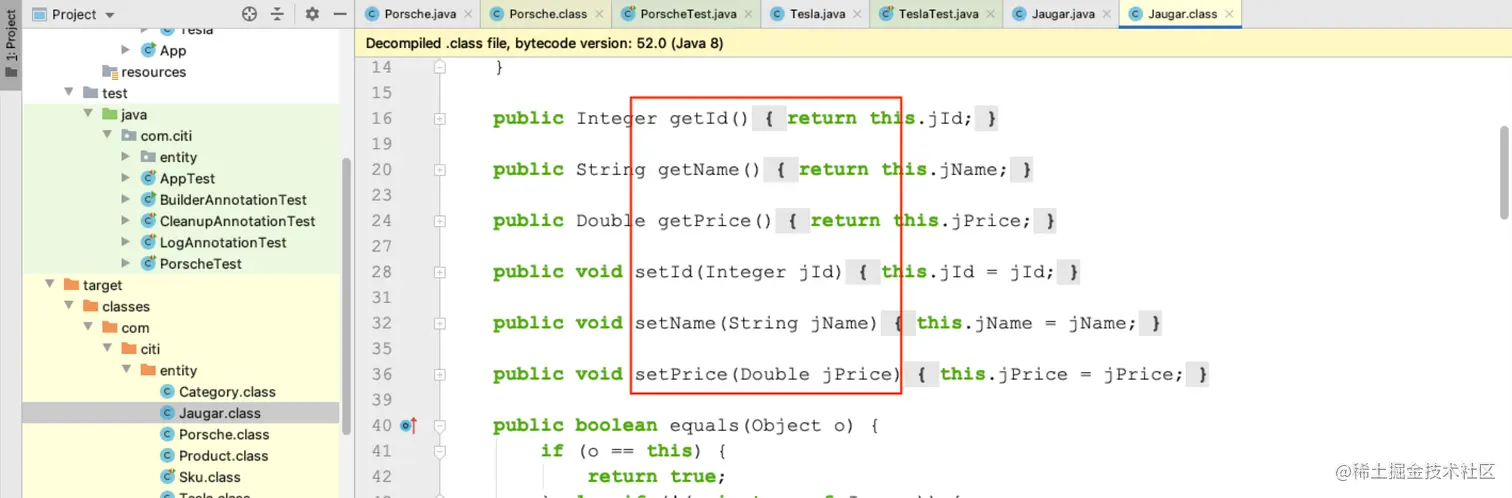The image size is (1512, 498).
Task: Select PorscheTest in the project tree
Action: click(200, 264)
